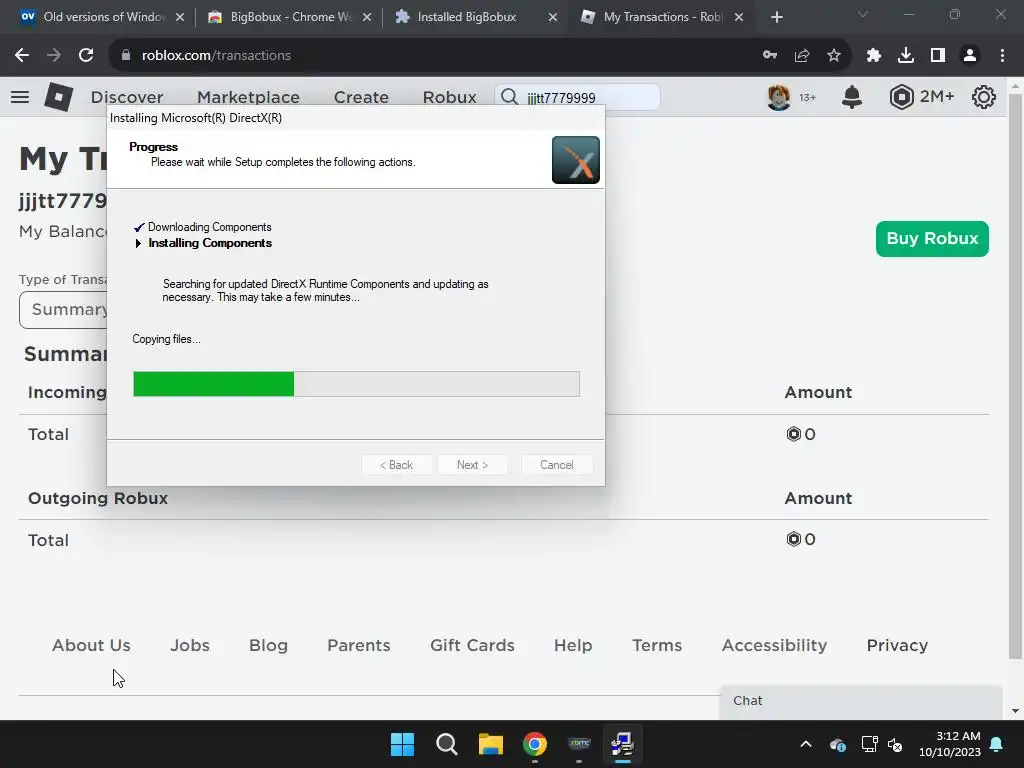Show hidden system tray icons chevron
The height and width of the screenshot is (768, 1024).
tap(806, 744)
